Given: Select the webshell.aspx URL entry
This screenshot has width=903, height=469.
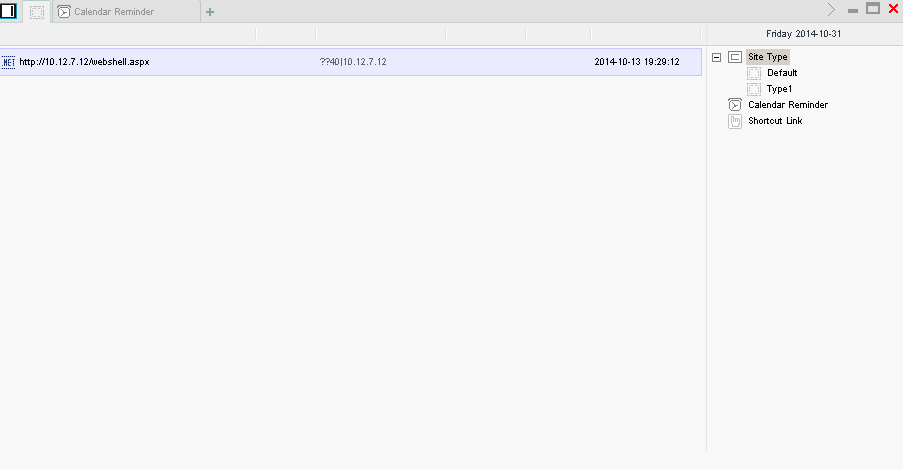Looking at the screenshot, I should tap(84, 62).
